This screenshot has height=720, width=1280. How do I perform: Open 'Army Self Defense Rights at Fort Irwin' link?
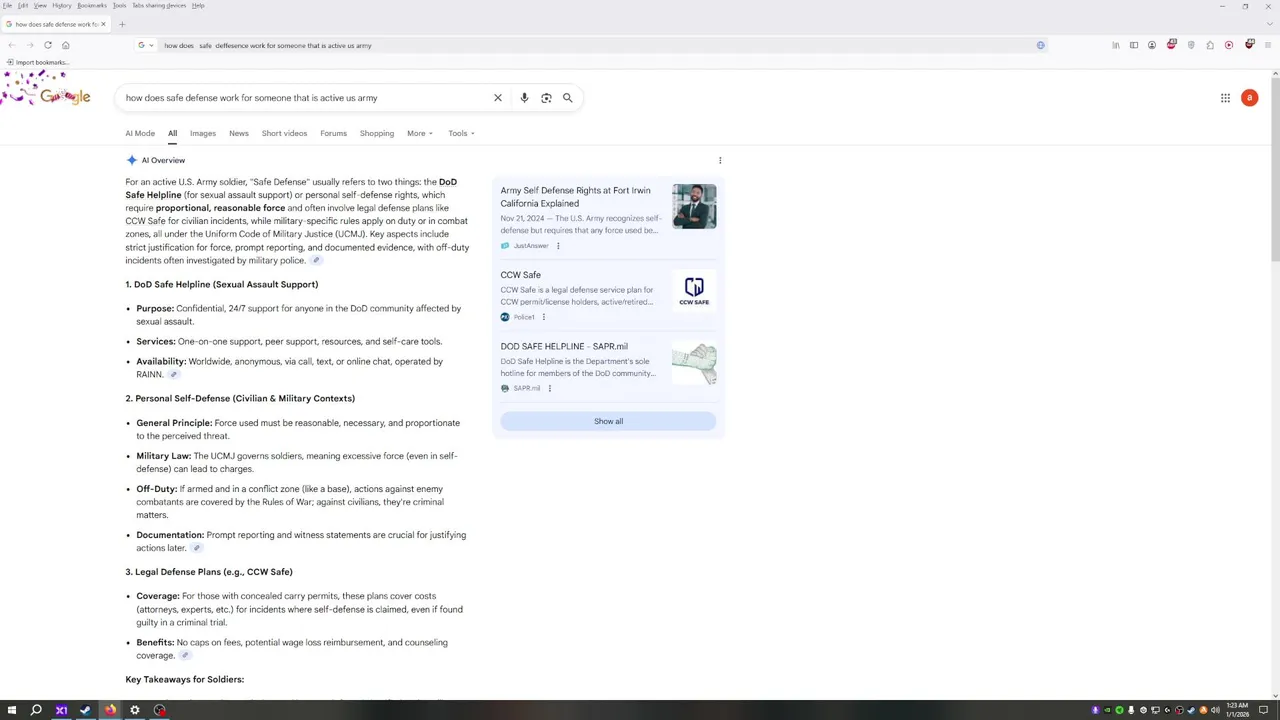point(575,197)
